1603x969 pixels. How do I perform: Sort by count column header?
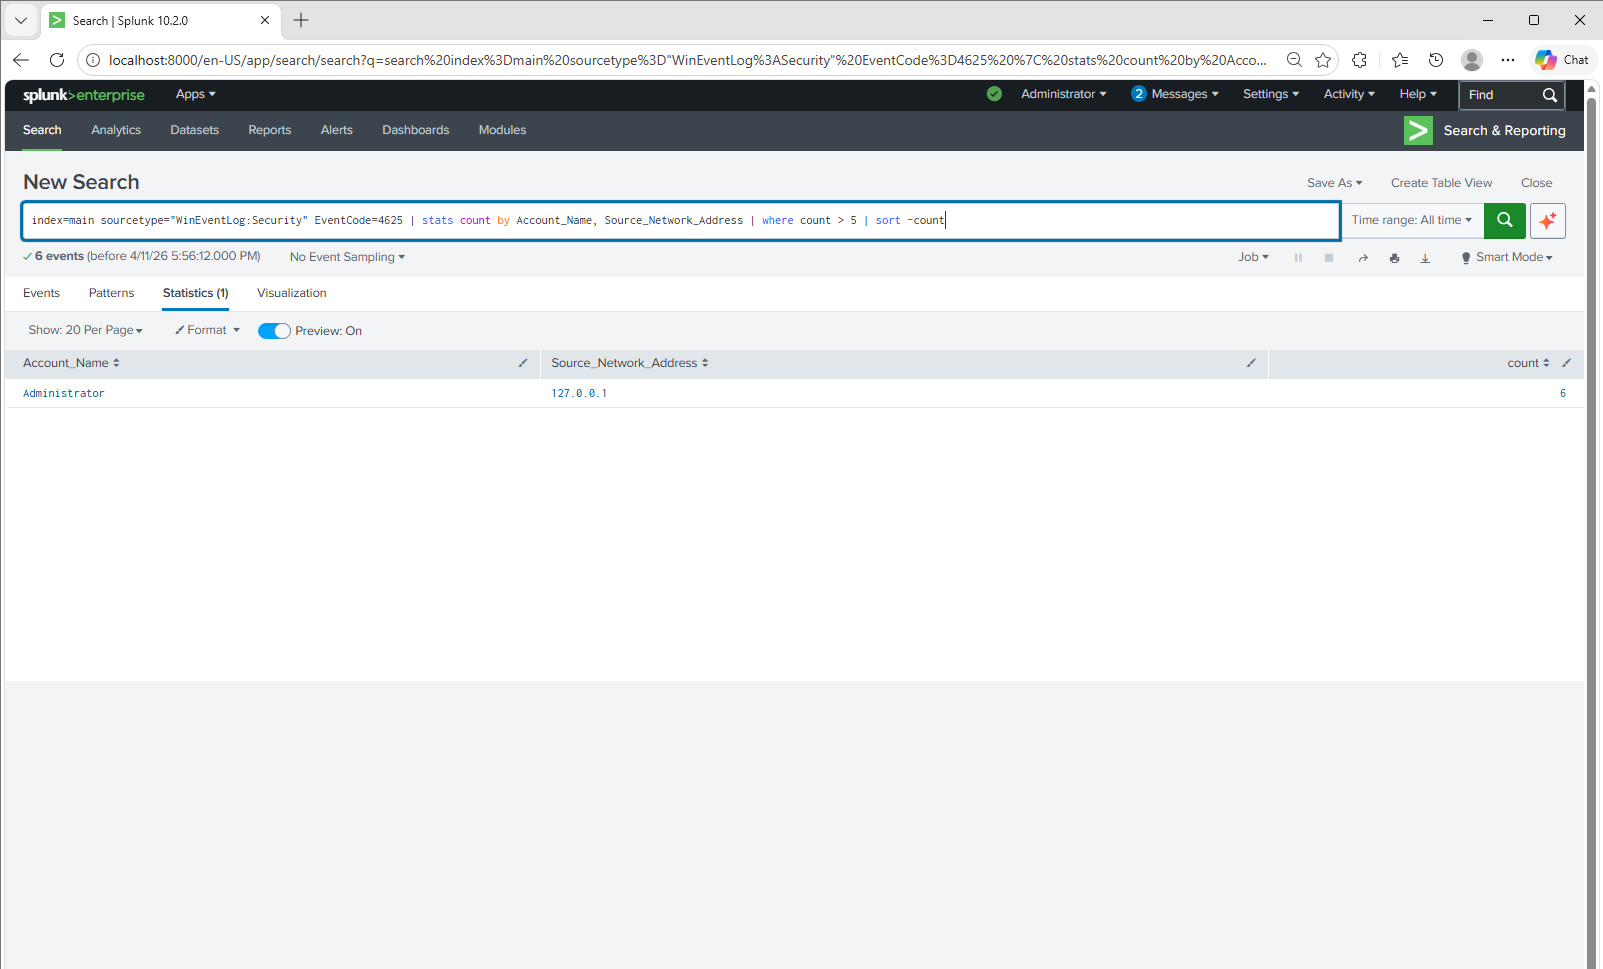coord(1528,363)
